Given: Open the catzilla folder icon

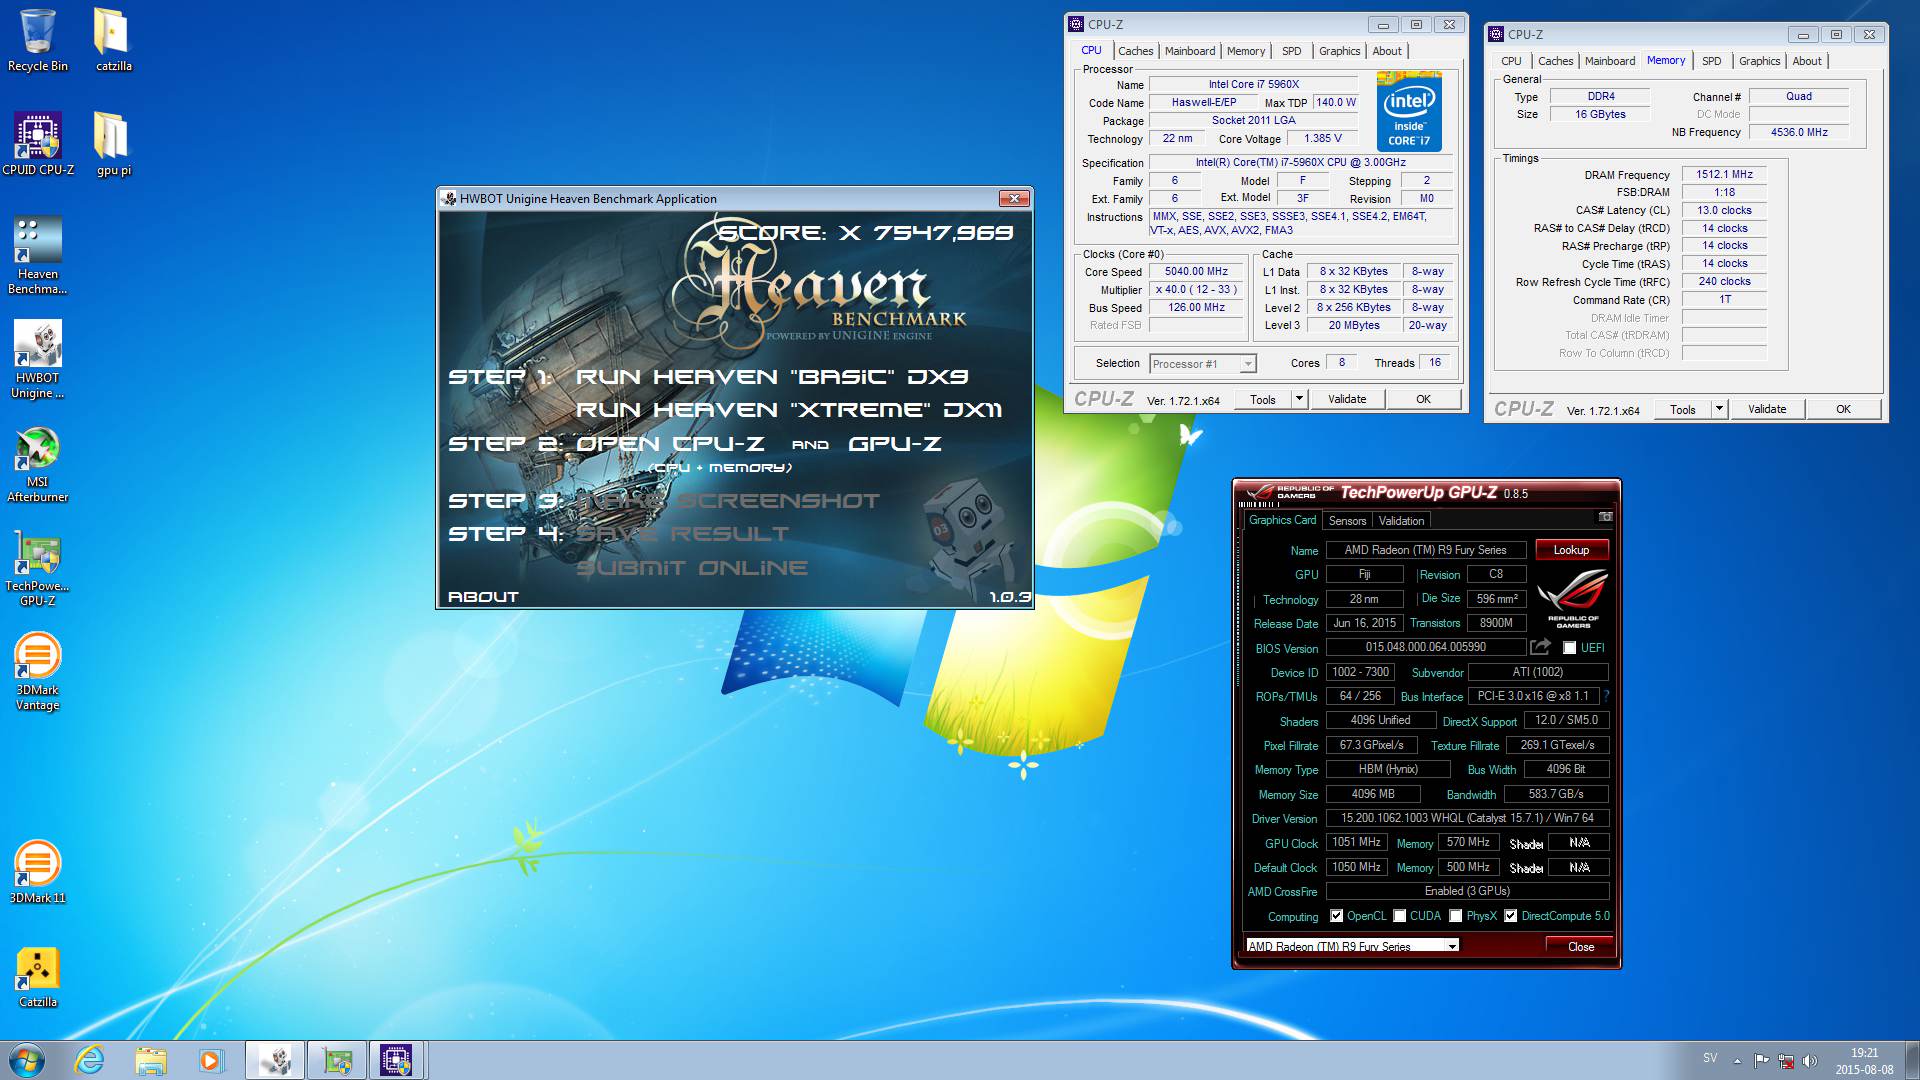Looking at the screenshot, I should (113, 40).
